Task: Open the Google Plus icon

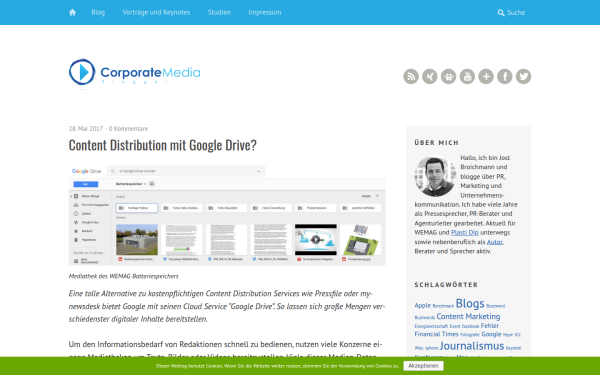Action: pyautogui.click(x=486, y=76)
